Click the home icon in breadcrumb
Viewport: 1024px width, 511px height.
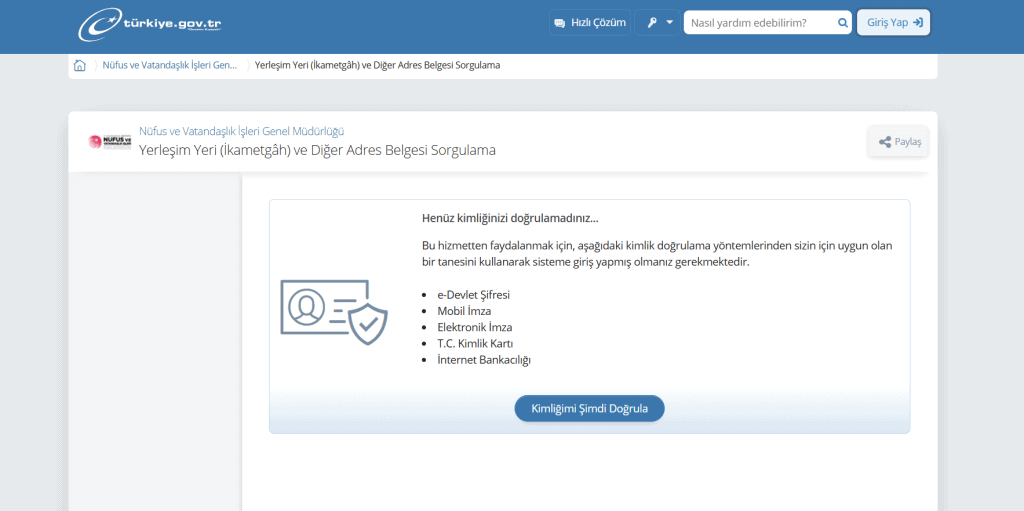(x=80, y=65)
